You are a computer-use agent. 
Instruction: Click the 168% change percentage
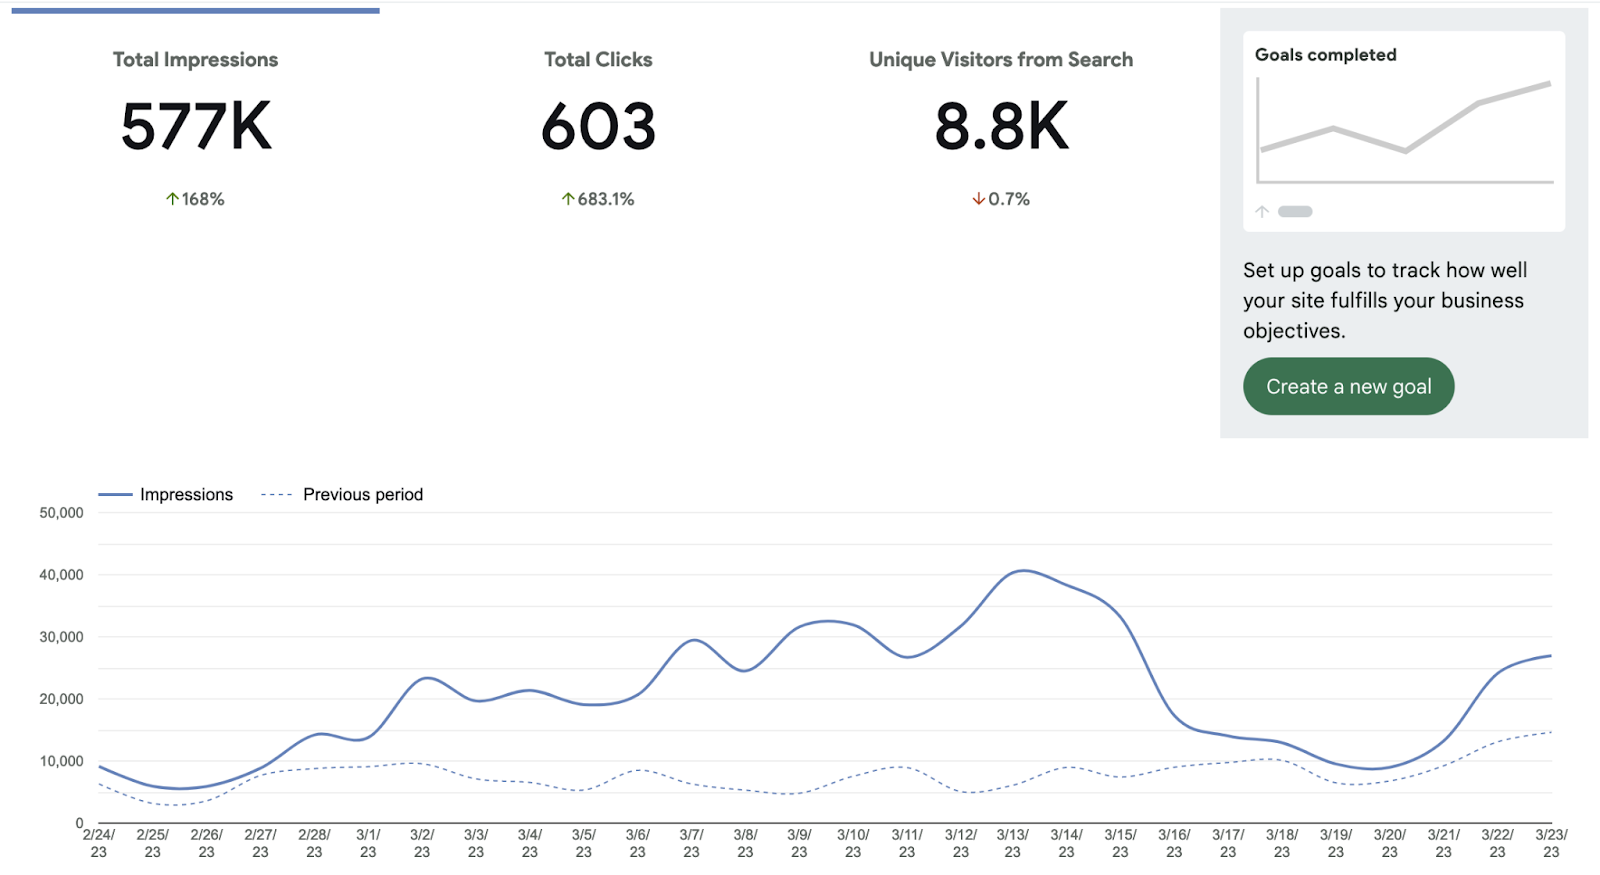(x=203, y=199)
